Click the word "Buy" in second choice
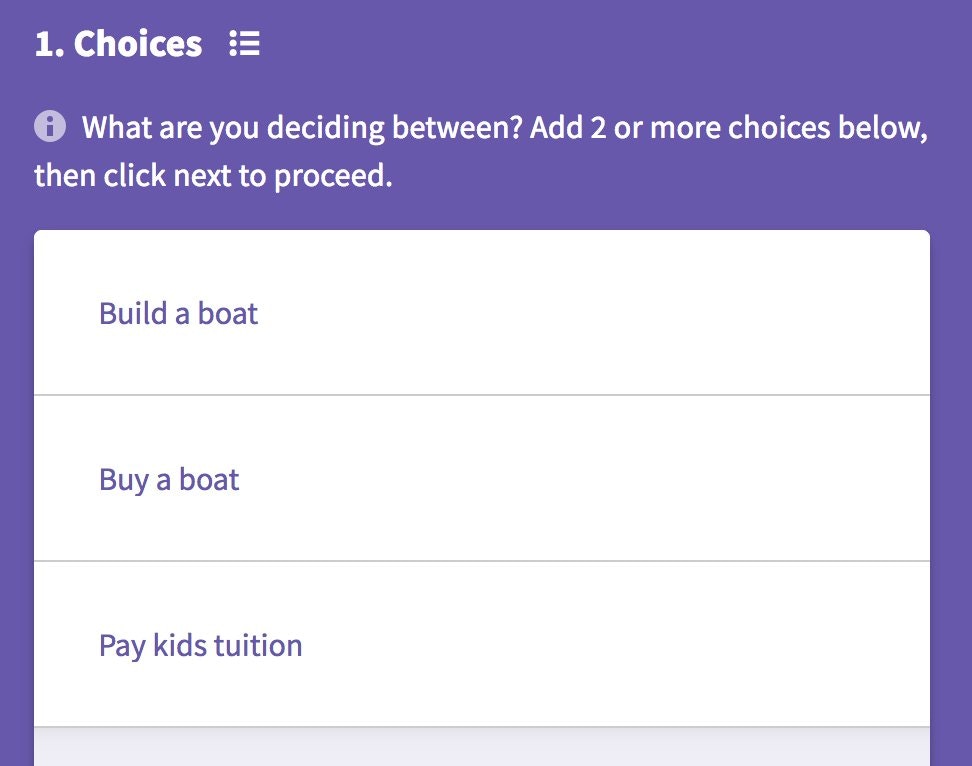Image resolution: width=972 pixels, height=766 pixels. click(x=123, y=479)
